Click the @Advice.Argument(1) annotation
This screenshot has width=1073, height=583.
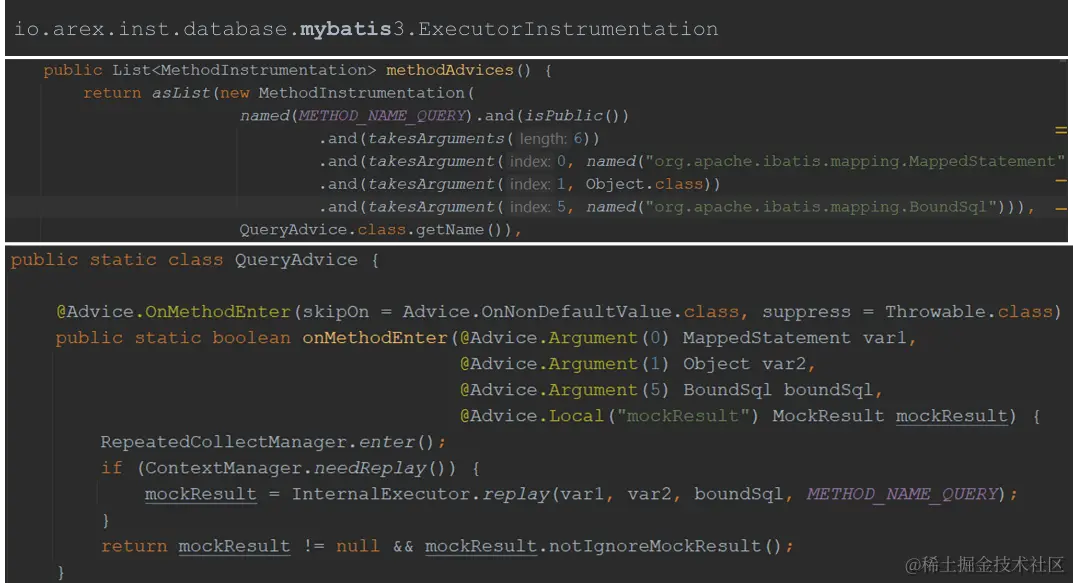(565, 364)
